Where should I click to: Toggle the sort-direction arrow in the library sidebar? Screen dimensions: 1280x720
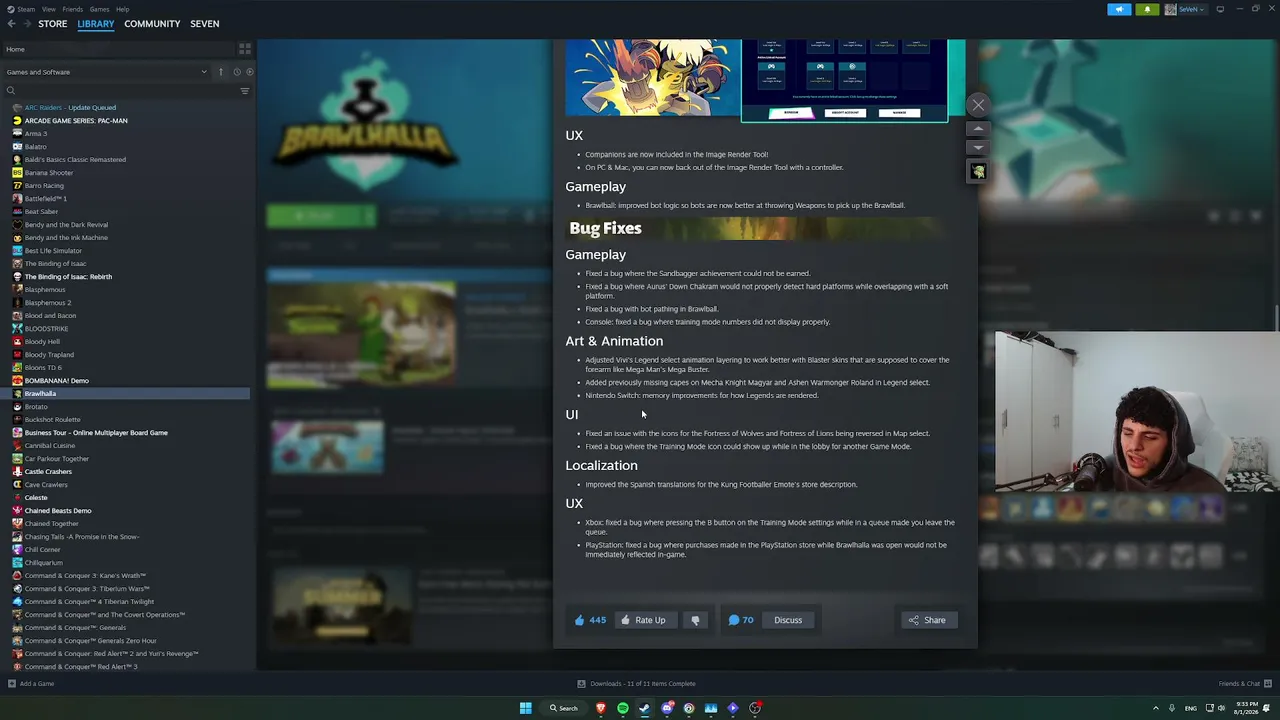pos(221,72)
